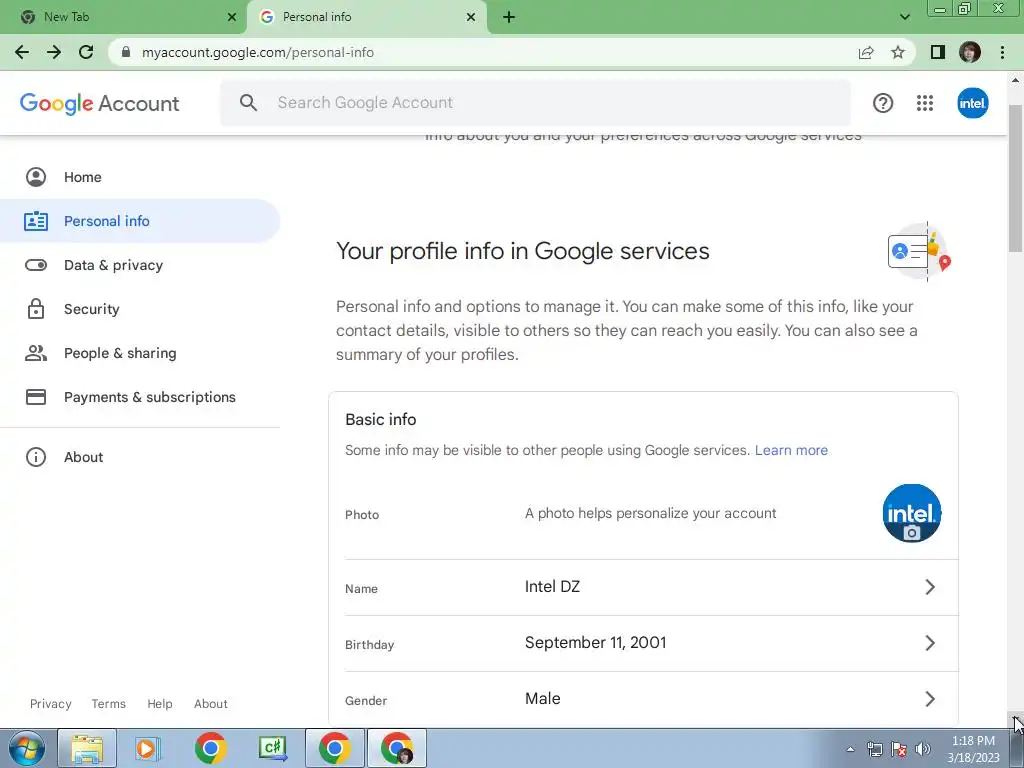Open File Explorer from taskbar
This screenshot has width=1024, height=768.
click(87, 748)
